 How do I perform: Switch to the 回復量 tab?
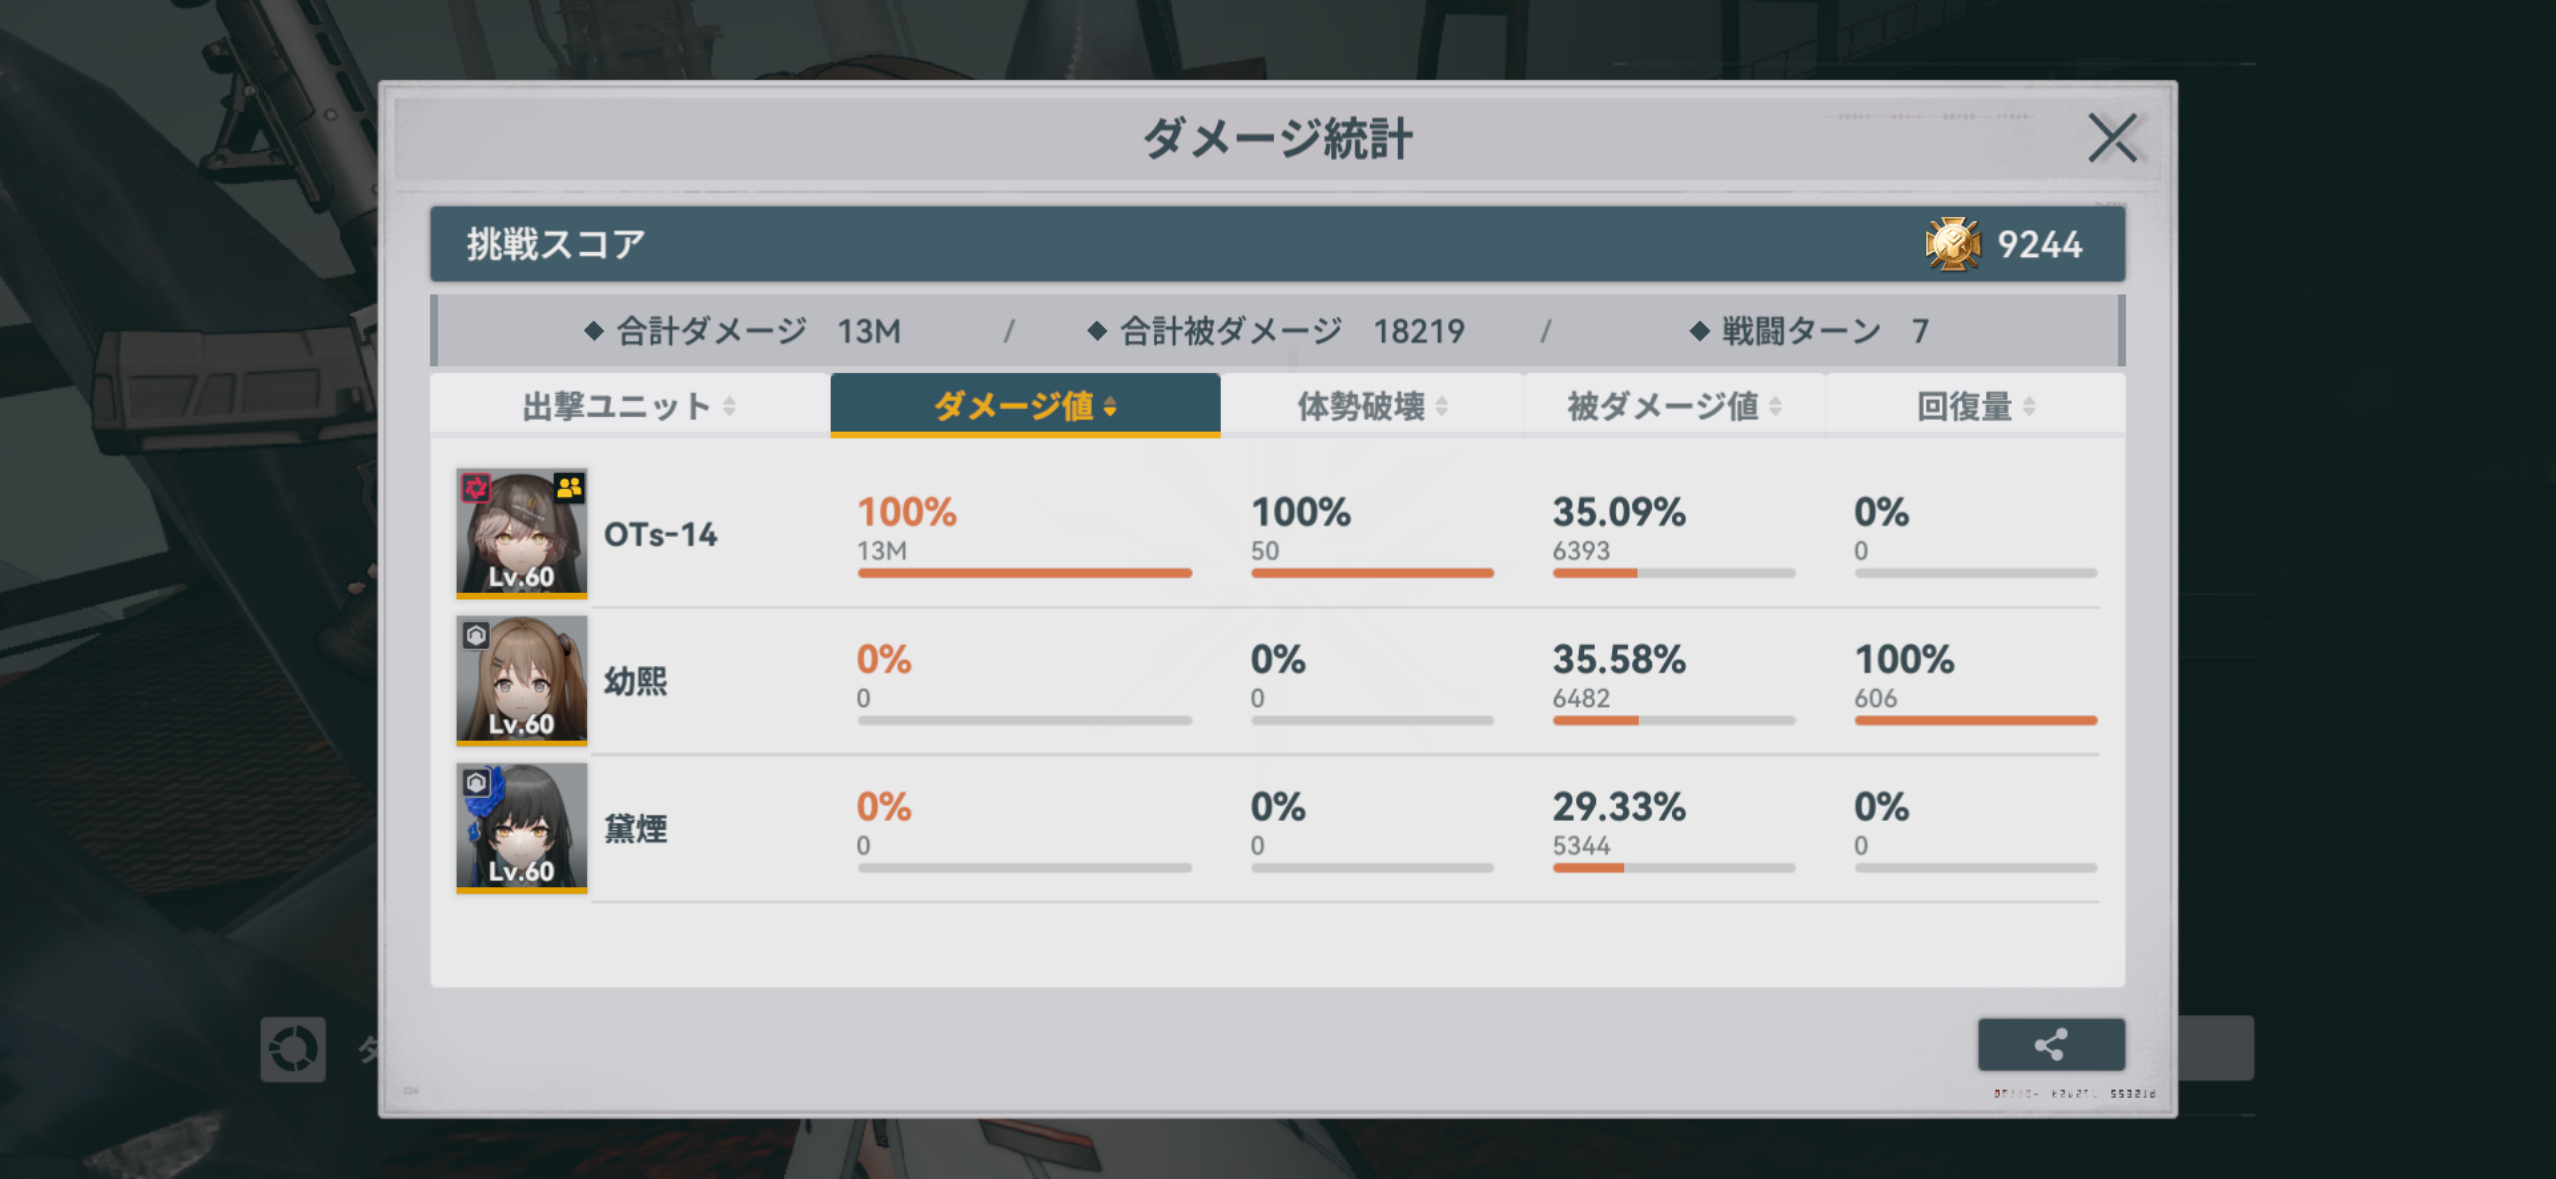point(1975,406)
